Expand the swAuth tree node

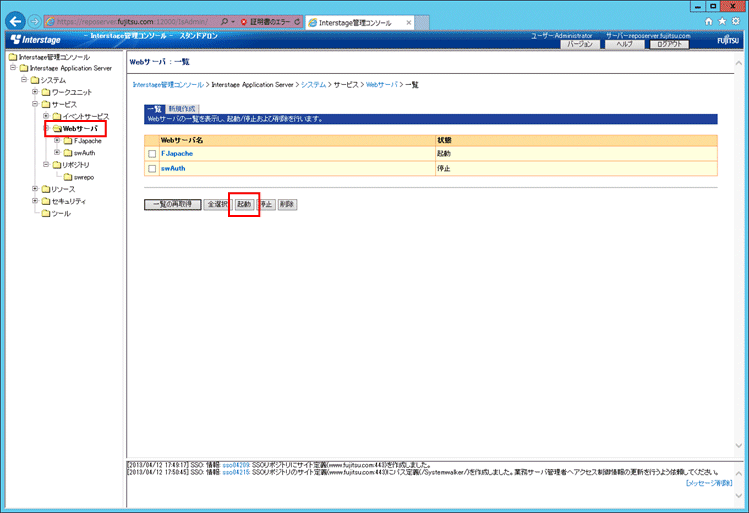coord(57,152)
